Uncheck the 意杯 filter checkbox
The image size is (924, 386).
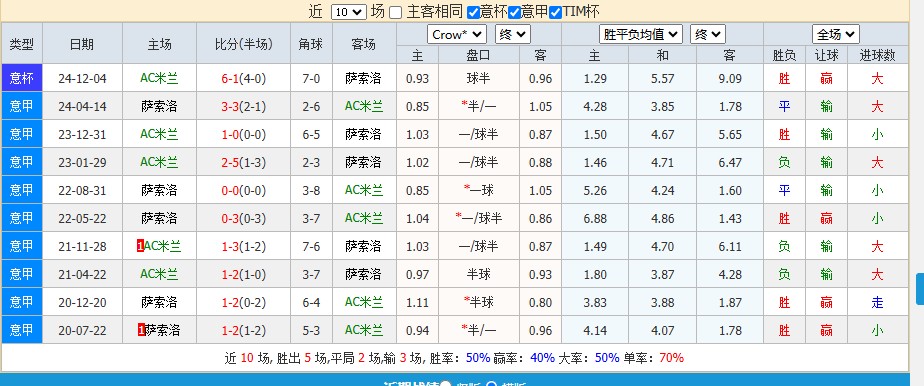pyautogui.click(x=473, y=12)
